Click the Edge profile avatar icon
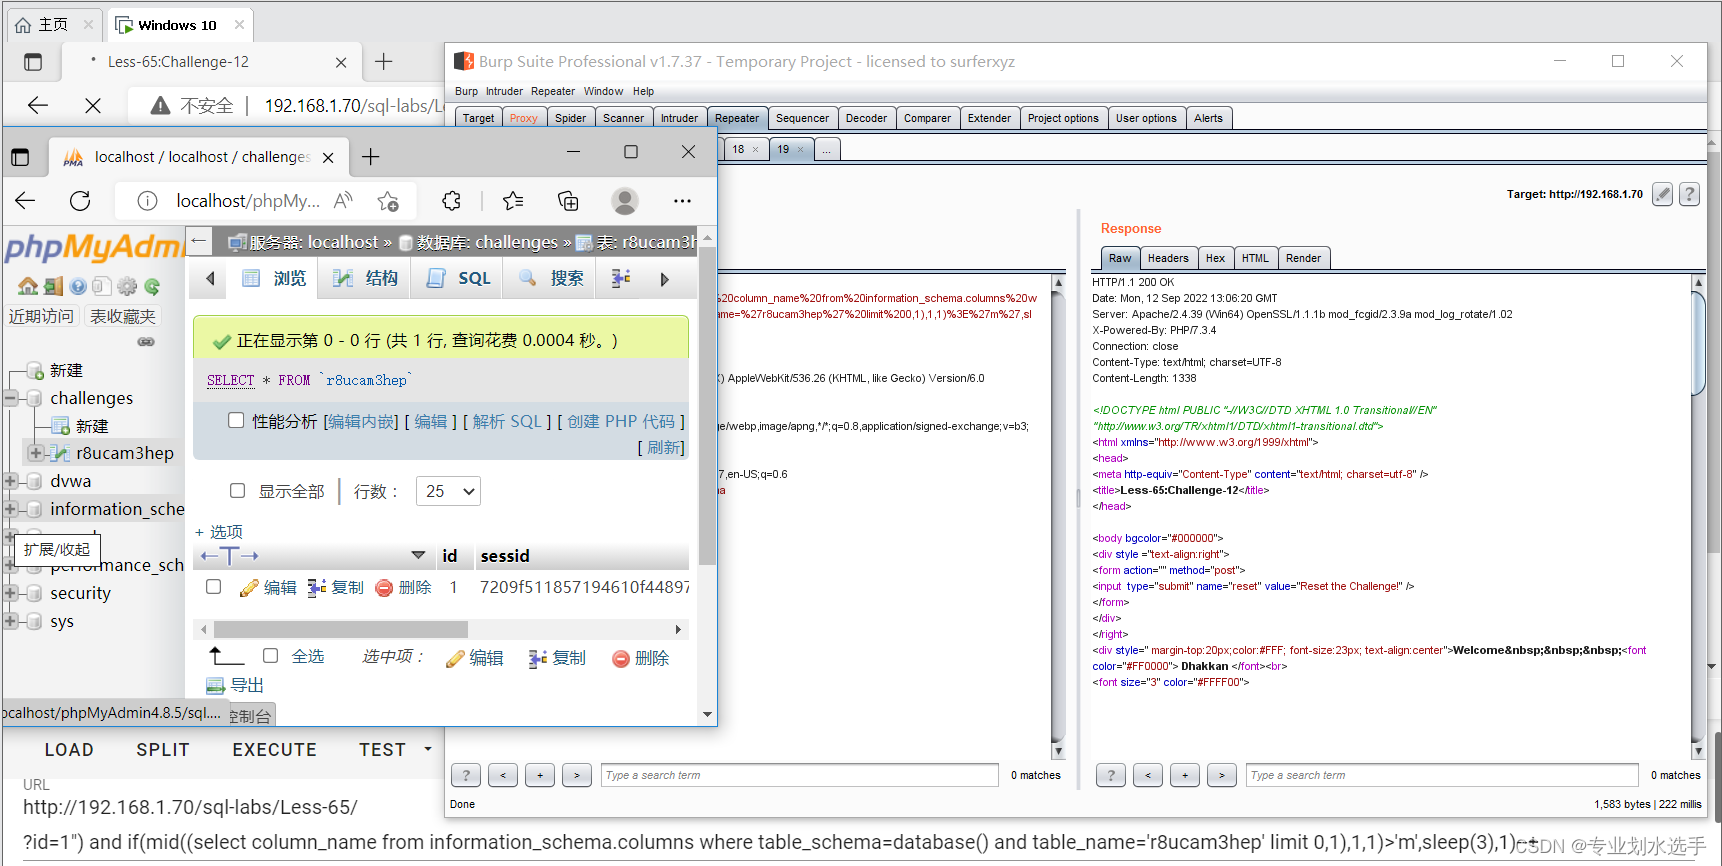This screenshot has width=1722, height=866. click(x=625, y=201)
